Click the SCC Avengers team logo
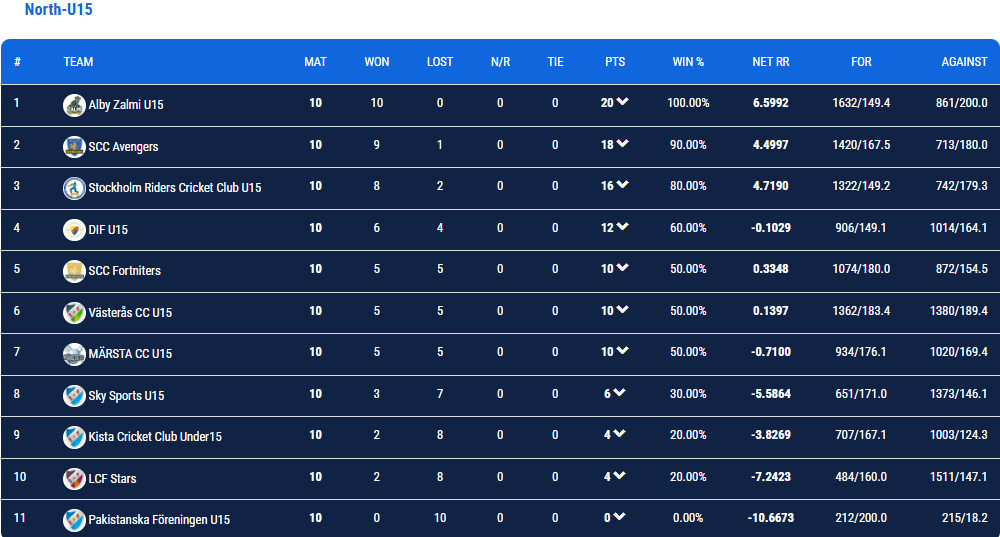This screenshot has width=1000, height=537. coord(74,147)
